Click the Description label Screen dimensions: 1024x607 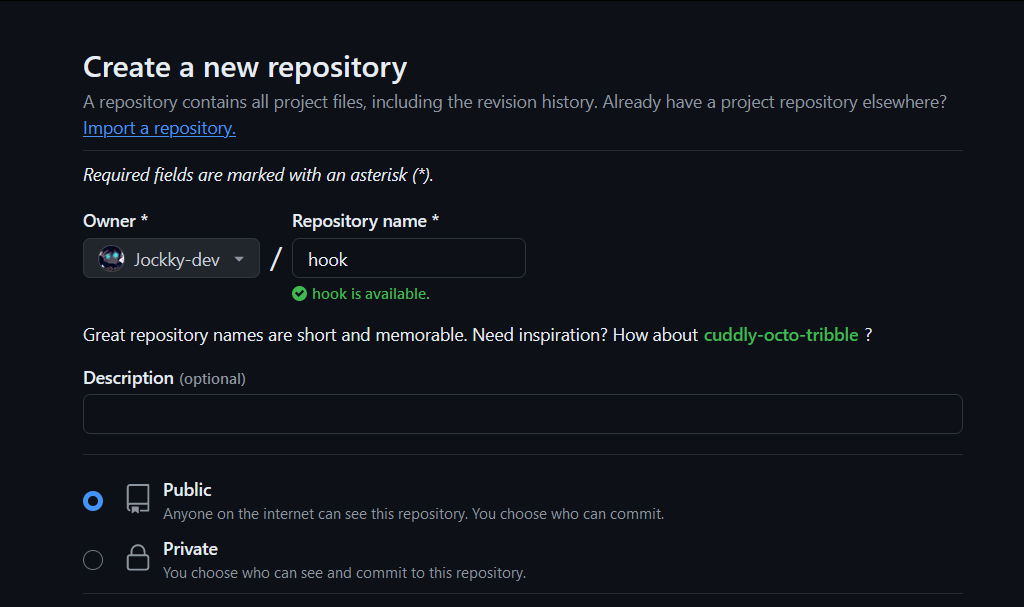coord(129,378)
